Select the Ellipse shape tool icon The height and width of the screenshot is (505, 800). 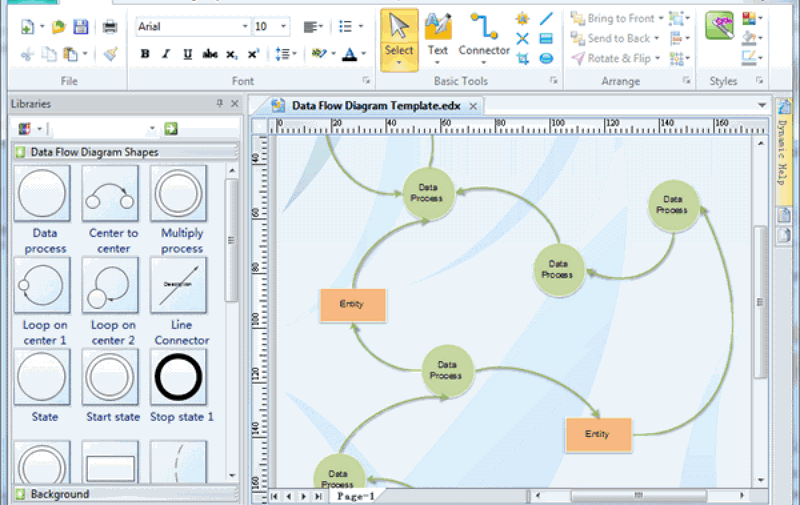pyautogui.click(x=546, y=58)
